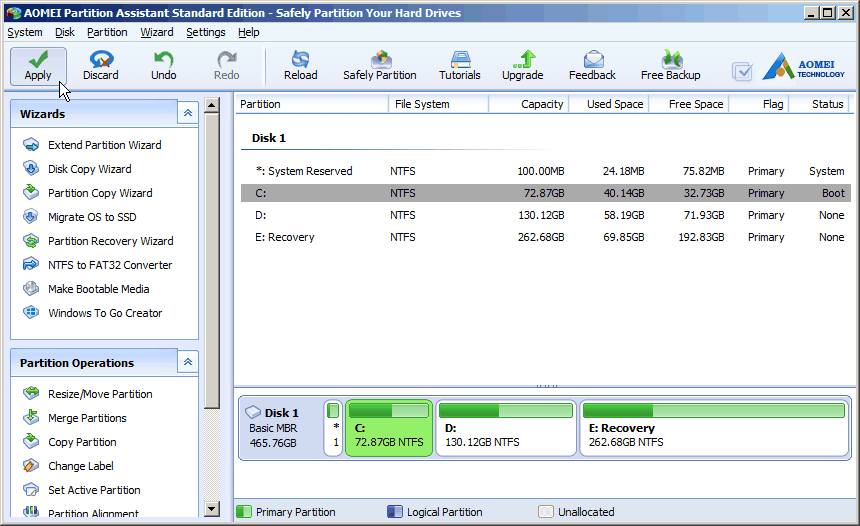Screen dimensions: 860x526
Task: Undo the last operation
Action: pos(163,66)
